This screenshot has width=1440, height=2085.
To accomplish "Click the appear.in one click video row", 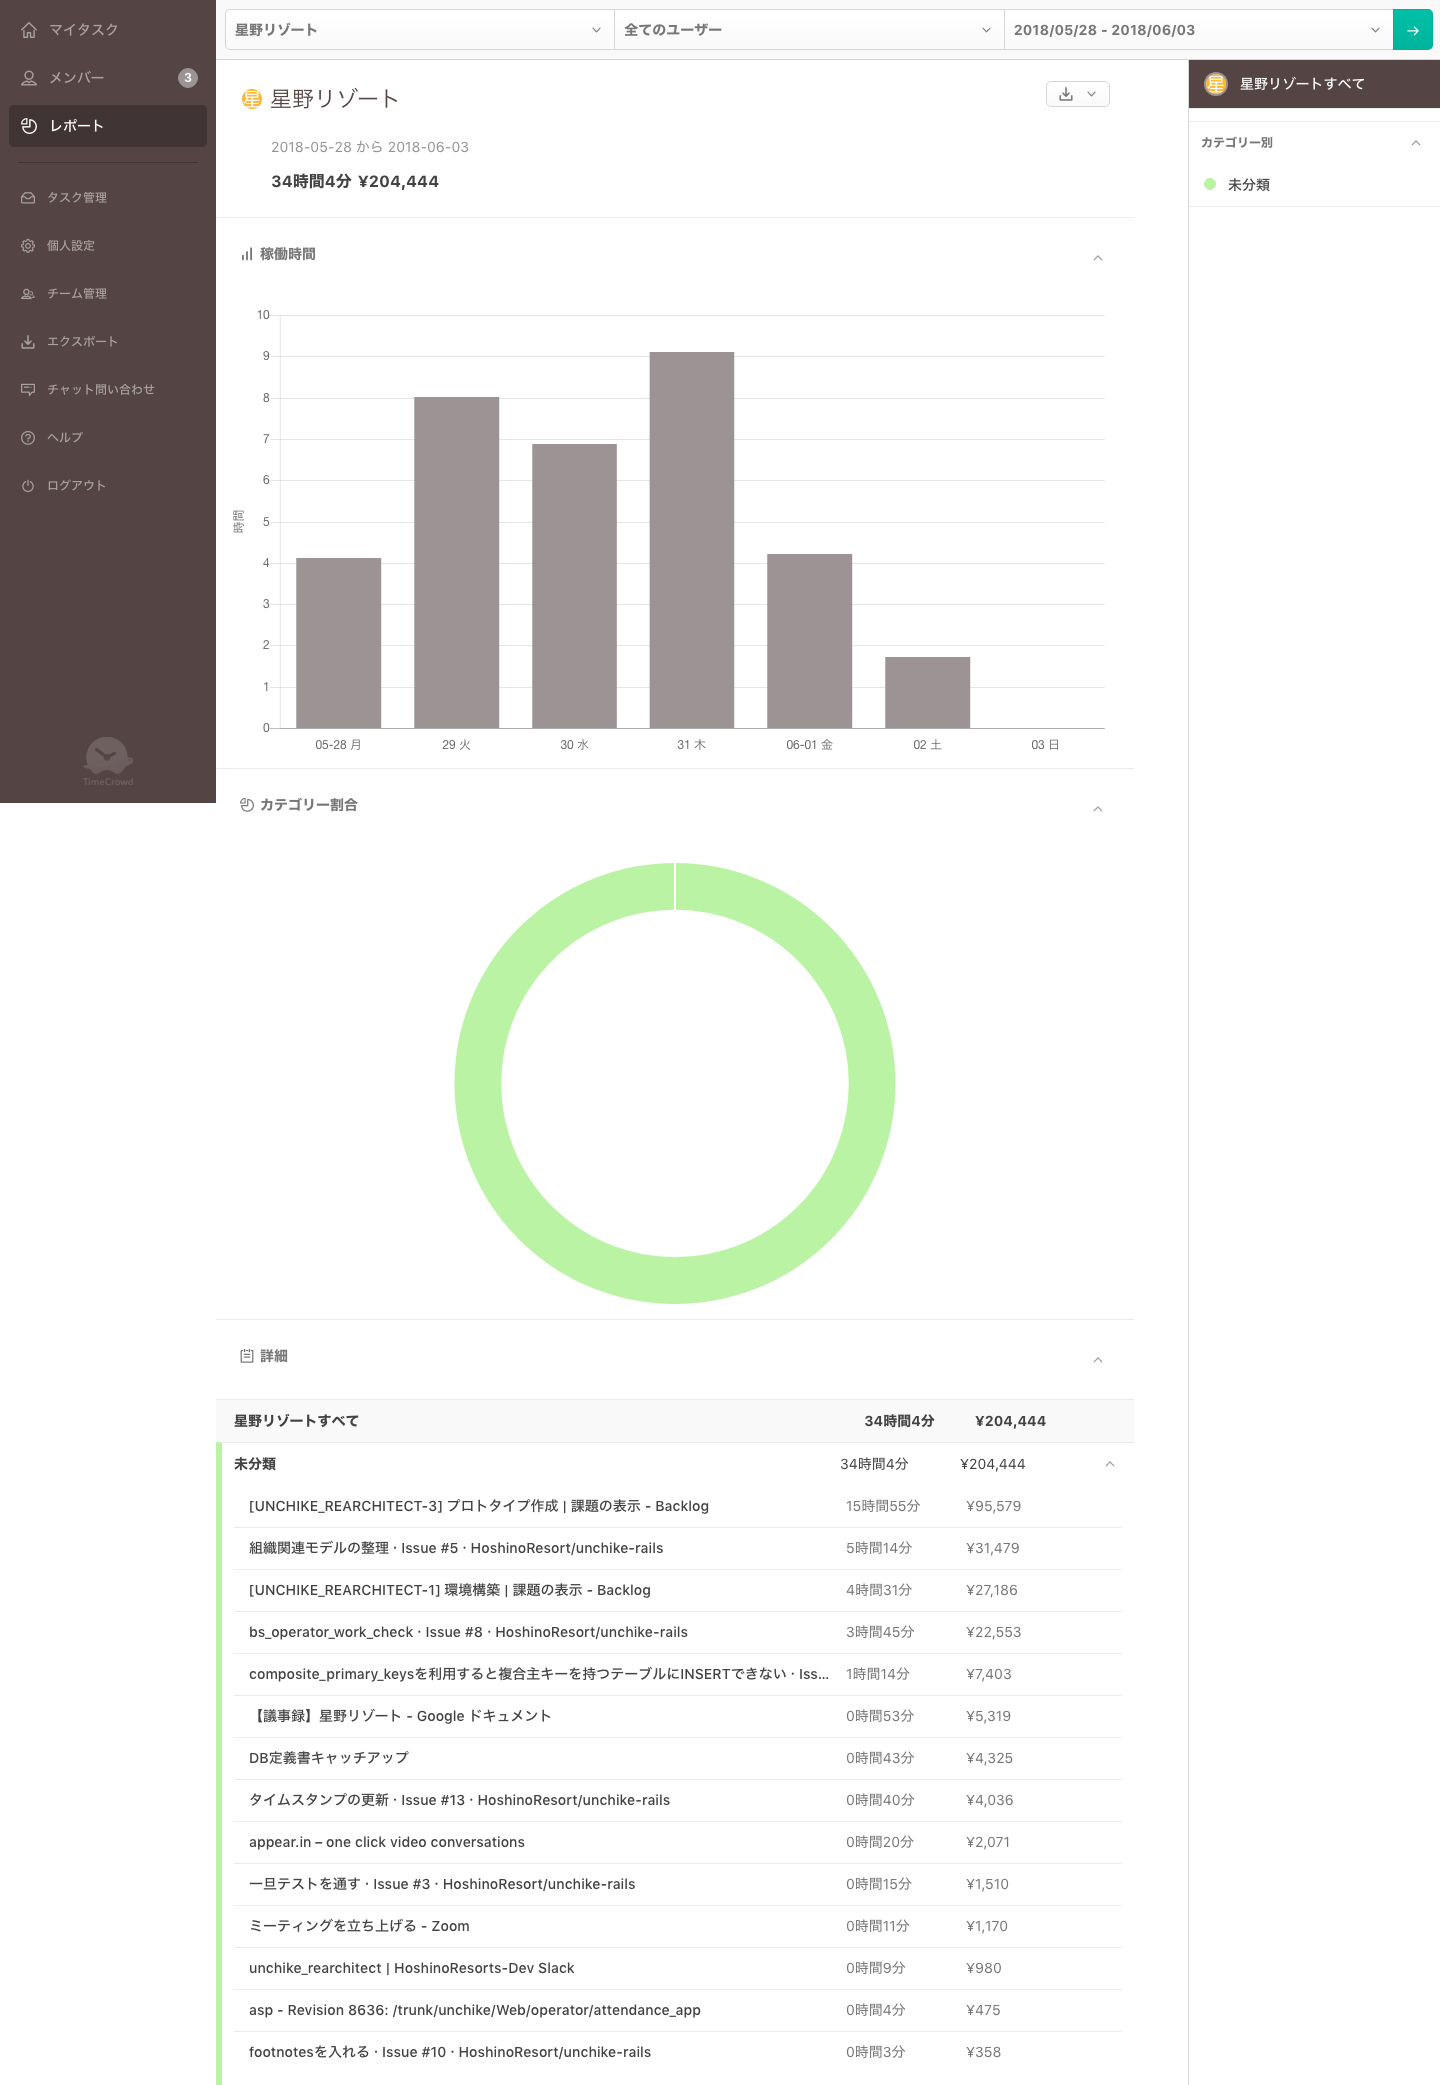I will click(x=678, y=1842).
